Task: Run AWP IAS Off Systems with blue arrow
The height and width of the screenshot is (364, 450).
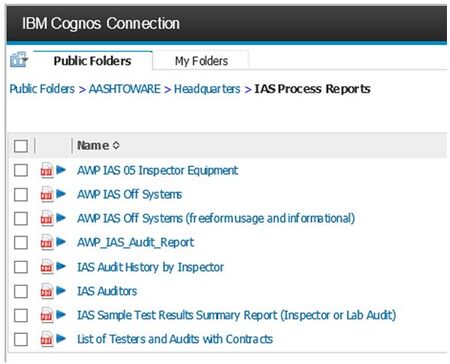Action: coord(61,194)
